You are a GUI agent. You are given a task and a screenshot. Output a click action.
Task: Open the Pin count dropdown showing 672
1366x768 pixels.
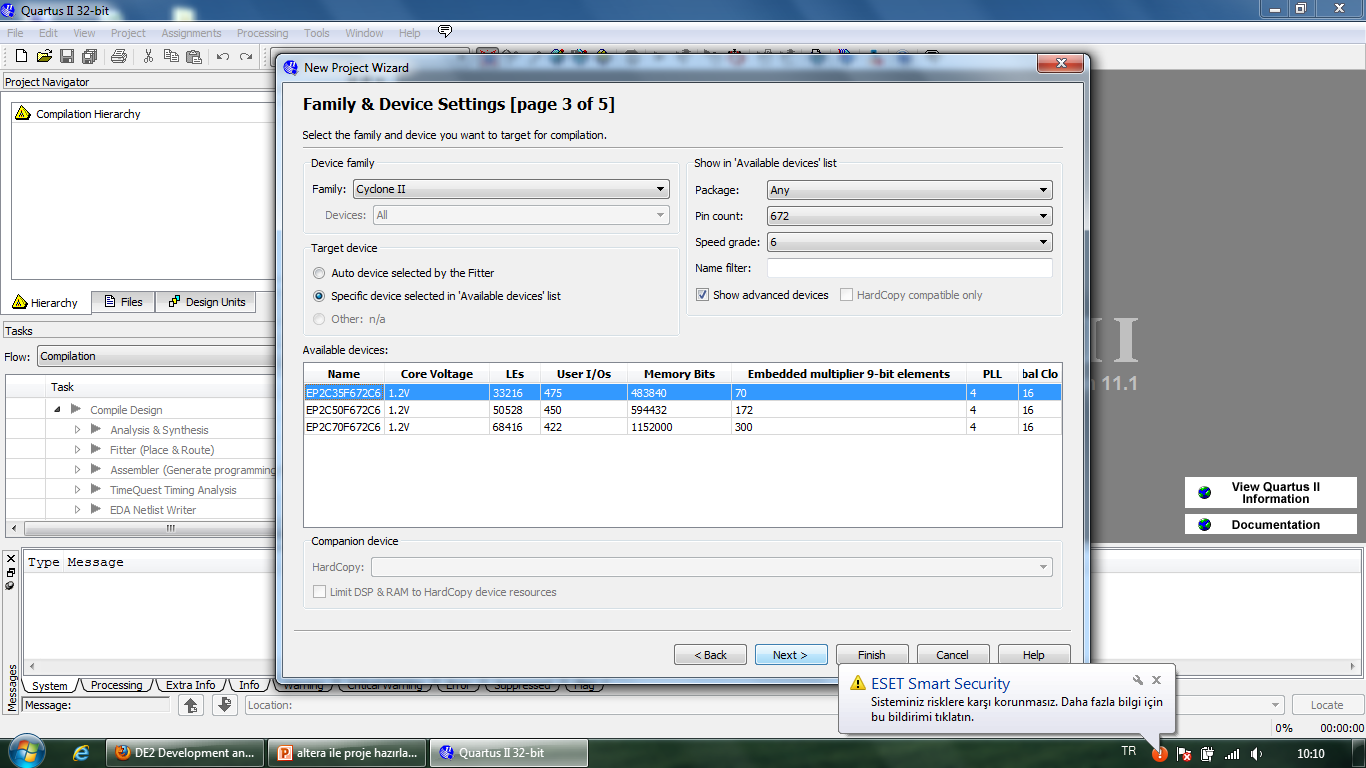910,216
